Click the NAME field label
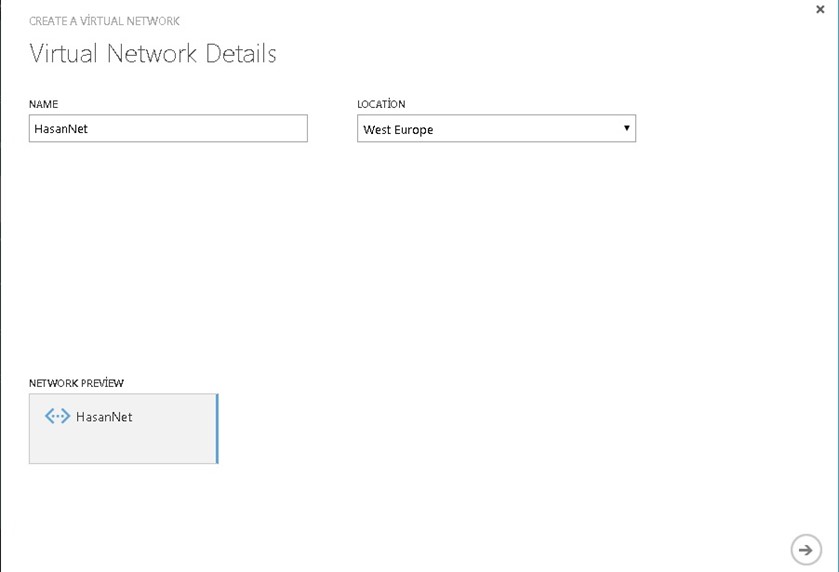This screenshot has height=572, width=839. tap(43, 104)
